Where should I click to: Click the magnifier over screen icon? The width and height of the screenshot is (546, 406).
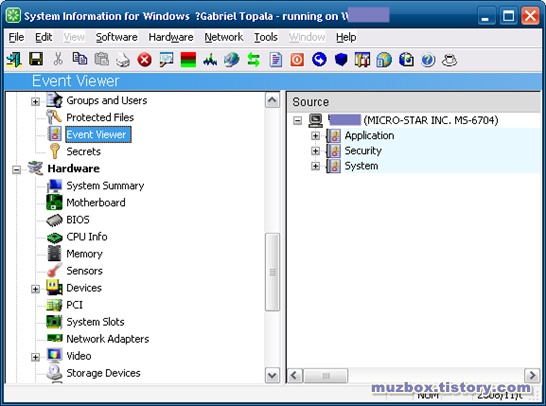pos(166,60)
